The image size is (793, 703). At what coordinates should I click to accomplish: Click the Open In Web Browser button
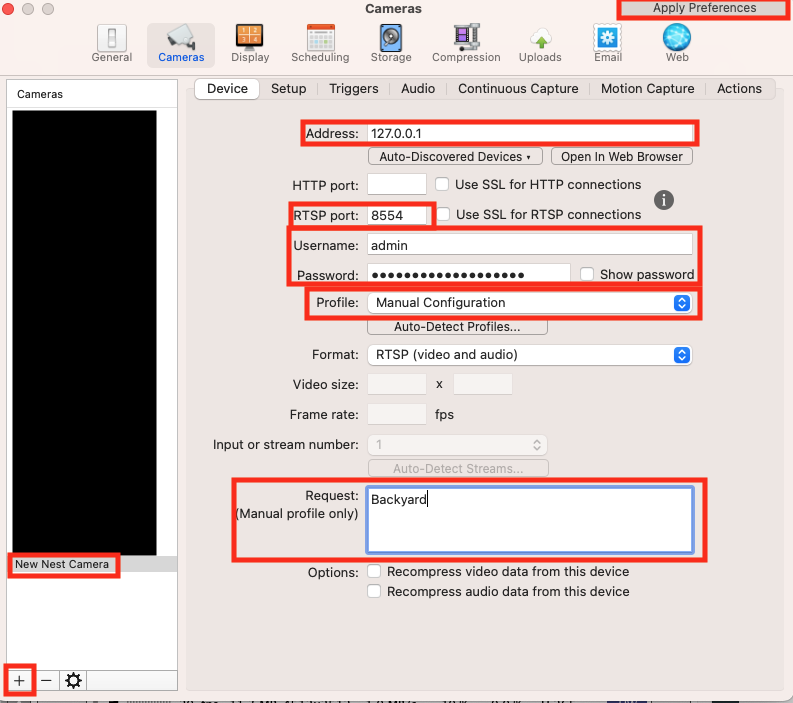pyautogui.click(x=622, y=157)
